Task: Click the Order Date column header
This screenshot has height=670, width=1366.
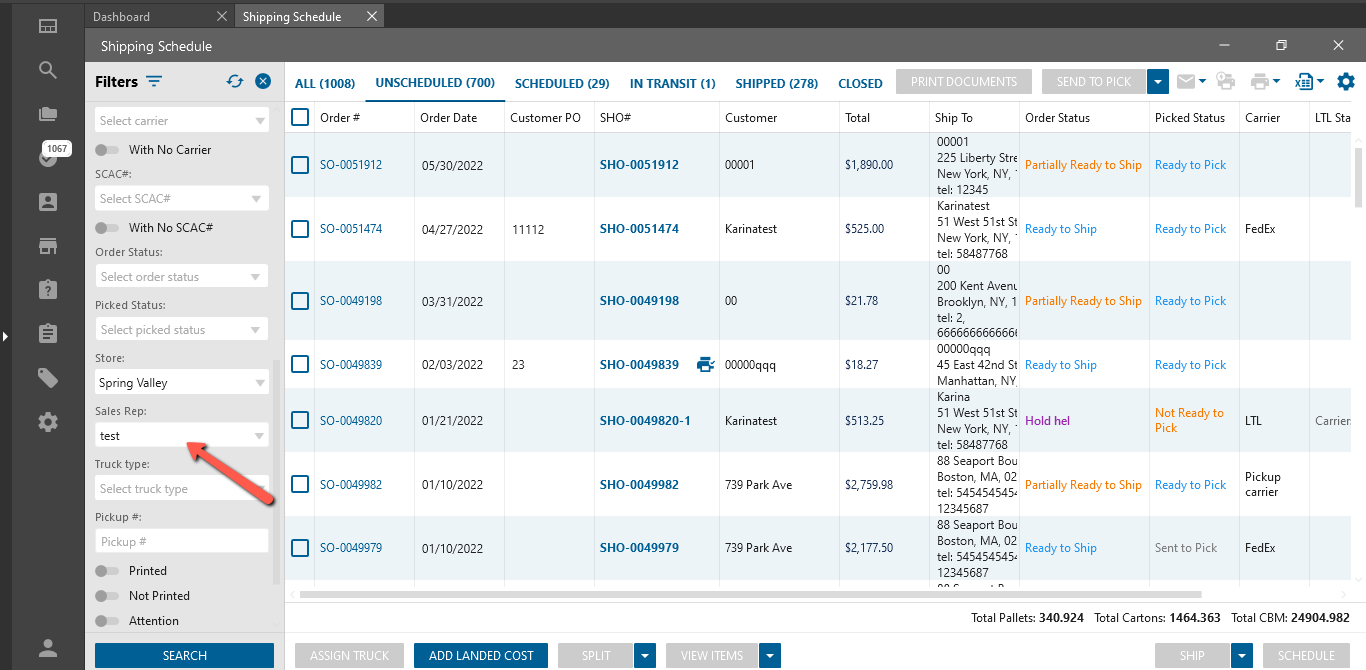Action: (449, 117)
